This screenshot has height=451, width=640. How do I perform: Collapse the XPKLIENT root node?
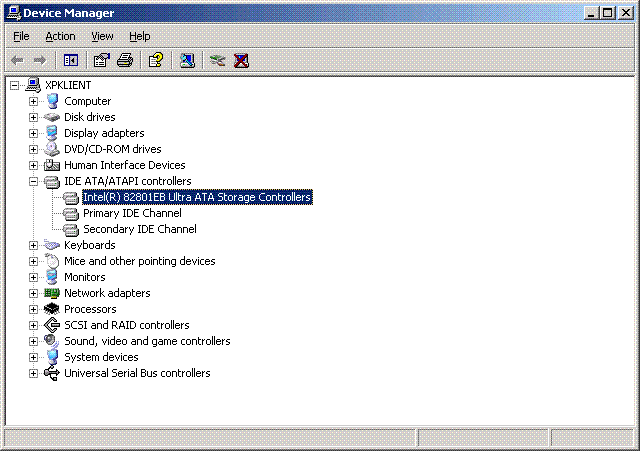15,85
